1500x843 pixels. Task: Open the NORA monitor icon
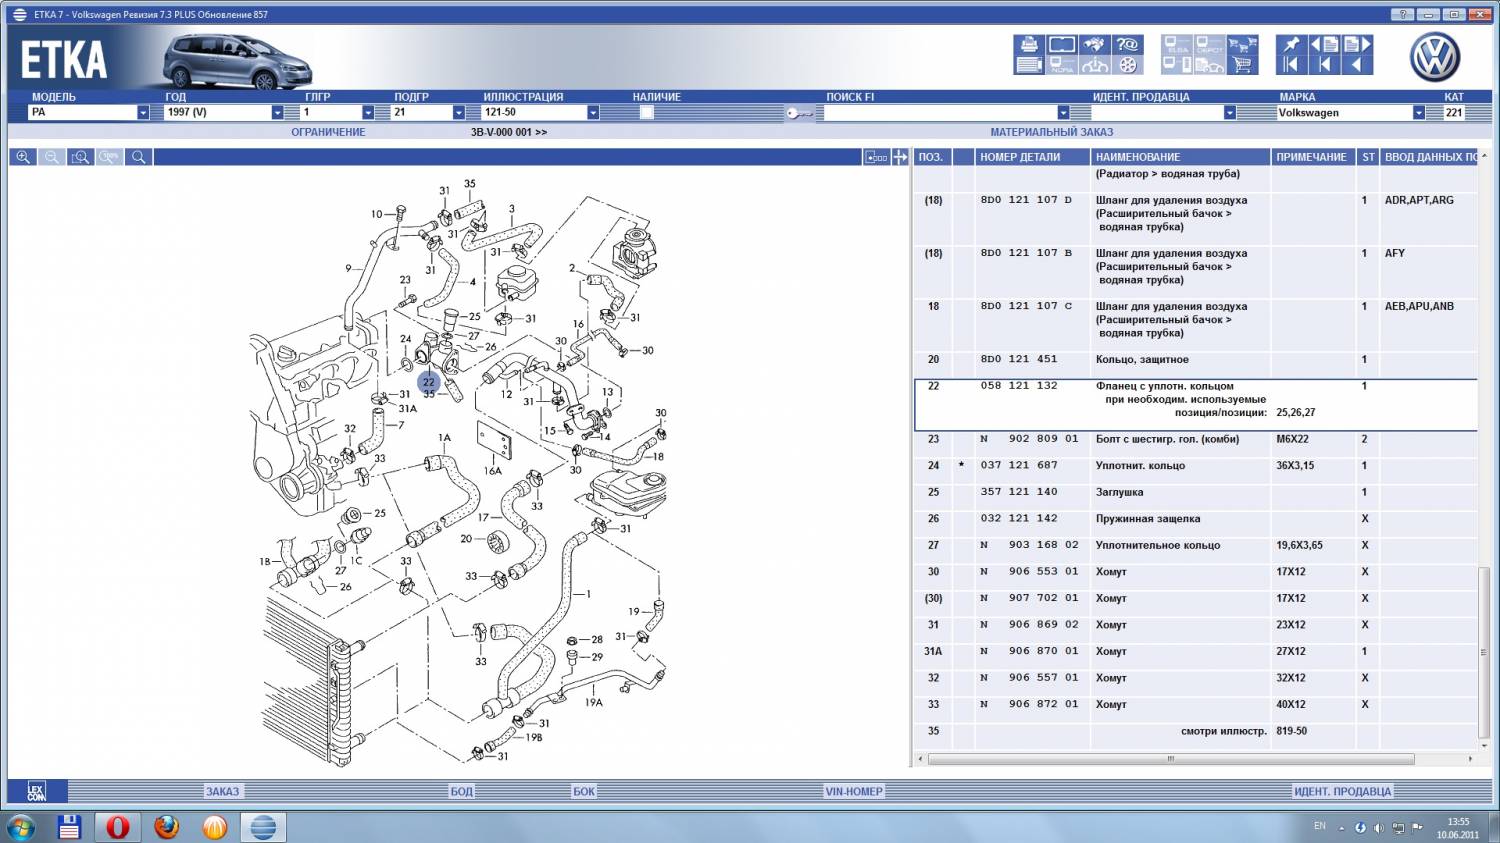[1062, 65]
